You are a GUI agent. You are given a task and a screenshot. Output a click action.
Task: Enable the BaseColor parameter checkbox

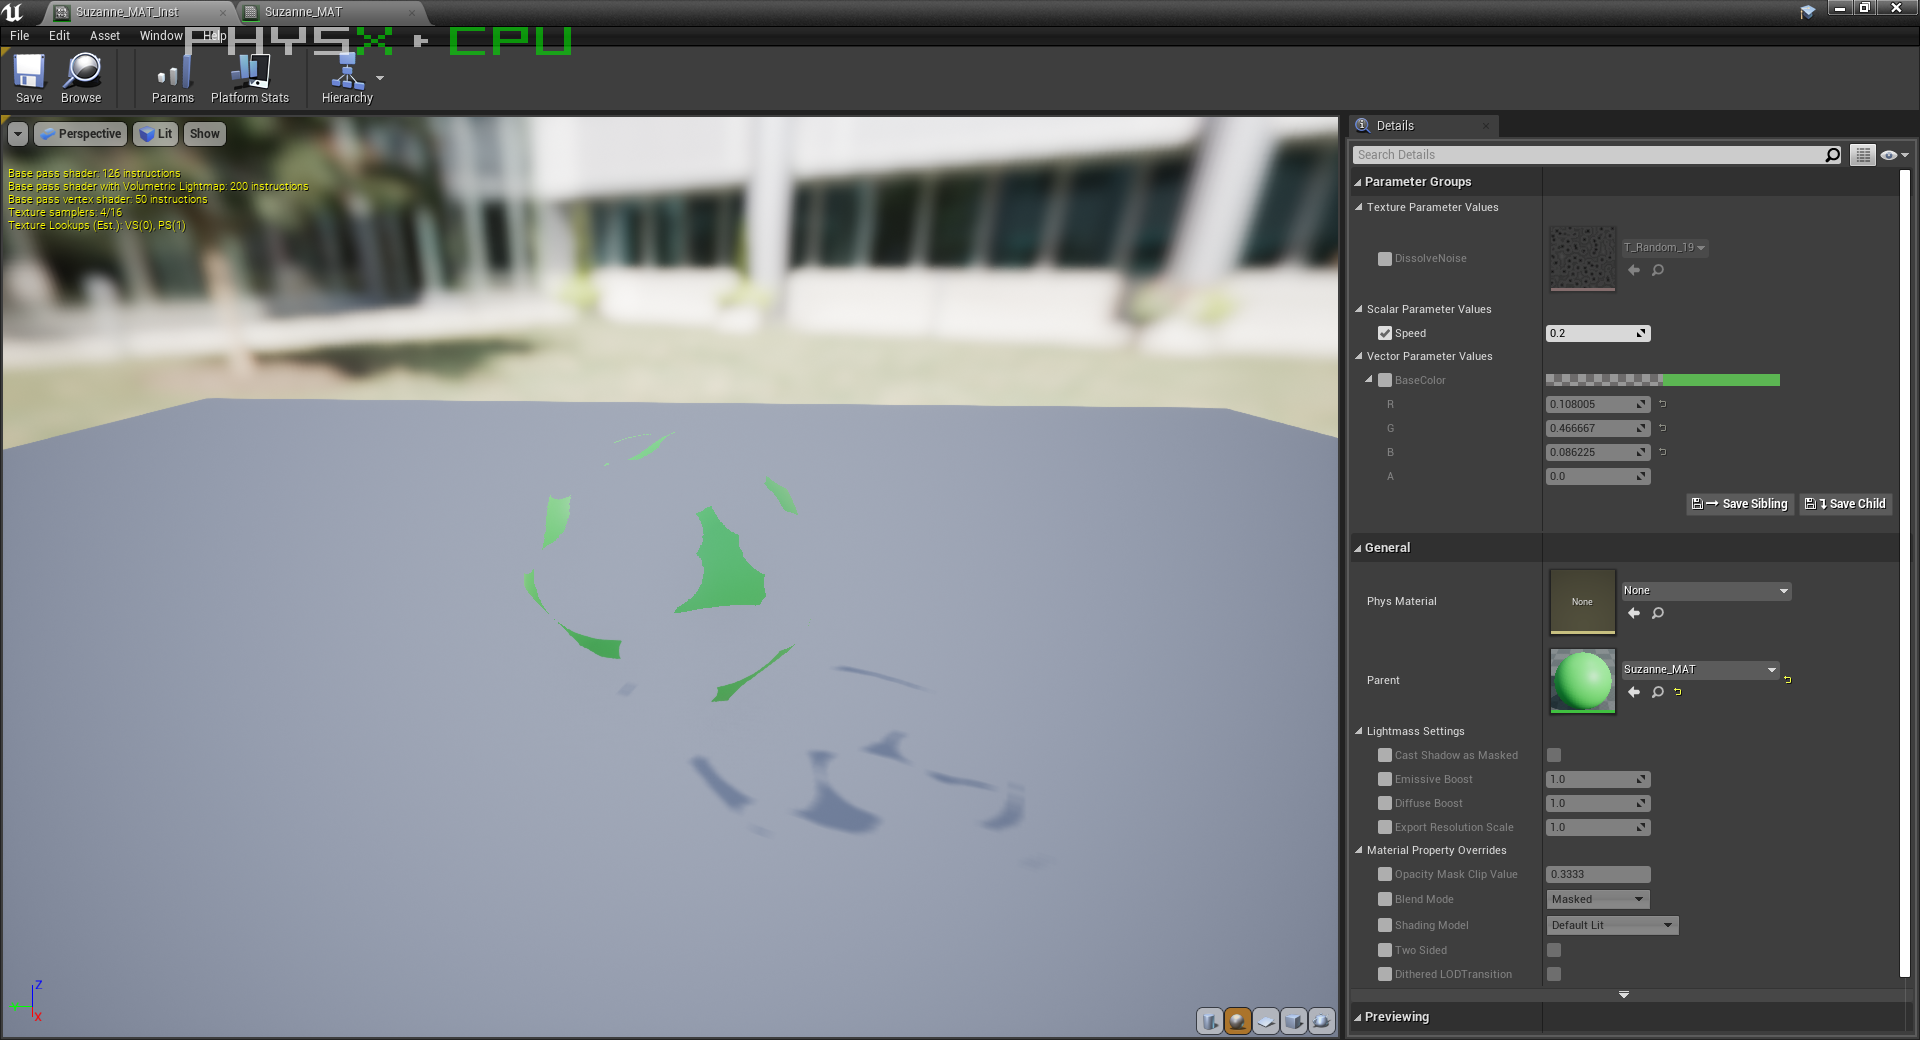coord(1385,380)
